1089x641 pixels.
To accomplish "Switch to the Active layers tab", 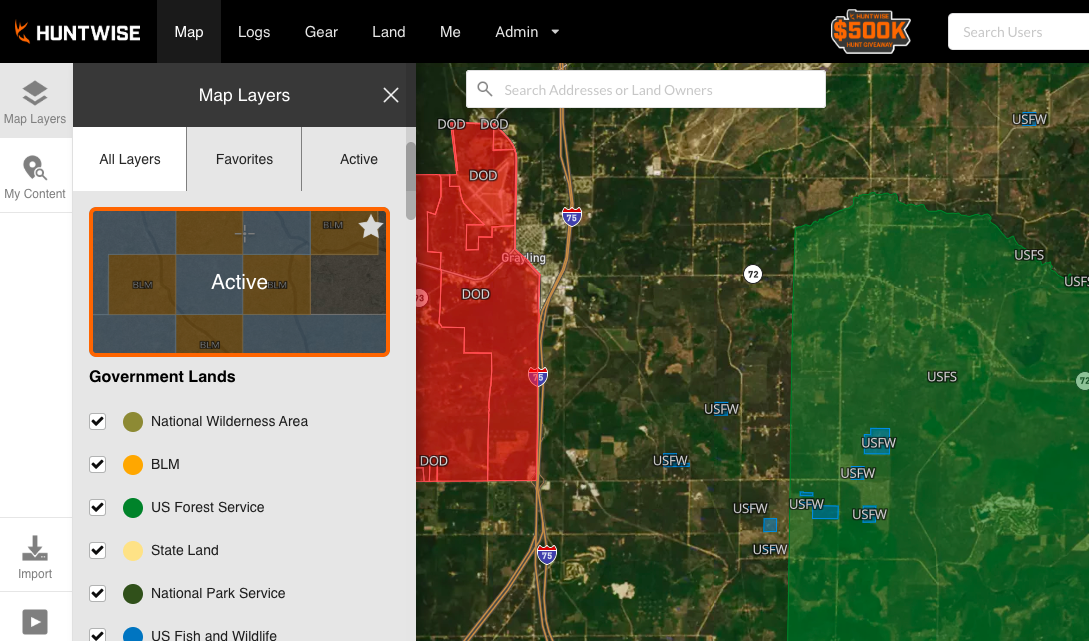I will 359,159.
